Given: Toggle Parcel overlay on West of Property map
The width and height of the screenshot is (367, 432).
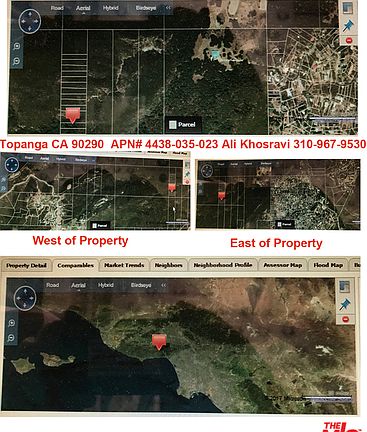Looking at the screenshot, I should click(99, 225).
